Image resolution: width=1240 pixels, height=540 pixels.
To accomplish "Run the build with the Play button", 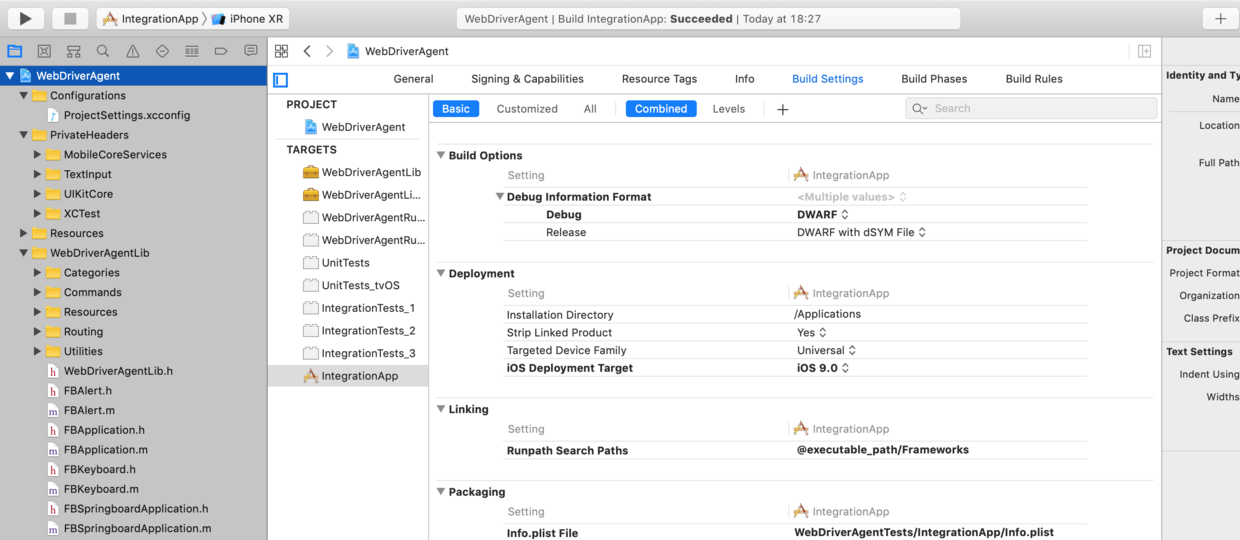I will (25, 18).
